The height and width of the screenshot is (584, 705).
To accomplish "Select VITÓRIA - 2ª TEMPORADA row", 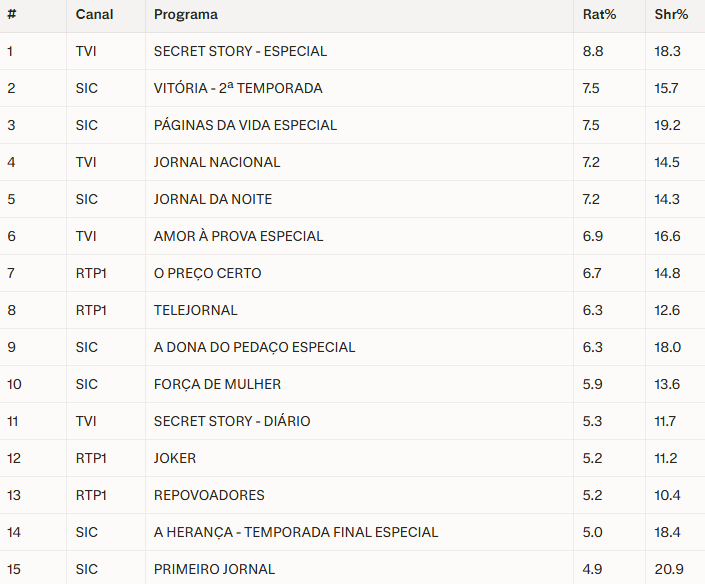I will click(238, 88).
